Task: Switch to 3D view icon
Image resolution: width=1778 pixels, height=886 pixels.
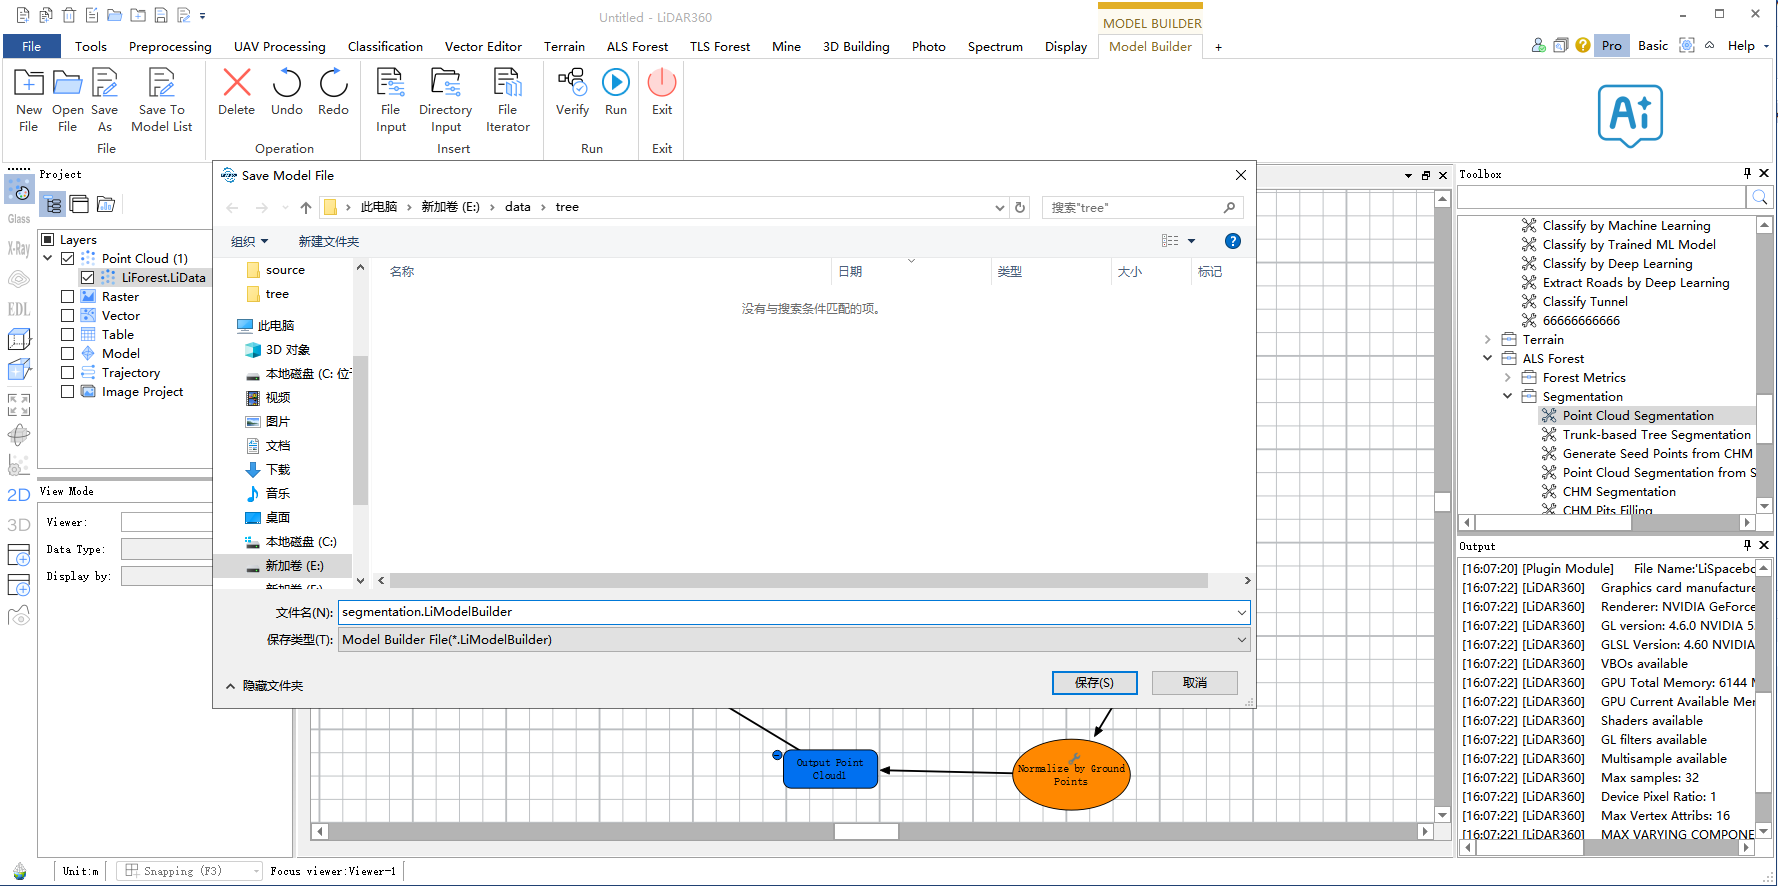Action: coord(19,525)
